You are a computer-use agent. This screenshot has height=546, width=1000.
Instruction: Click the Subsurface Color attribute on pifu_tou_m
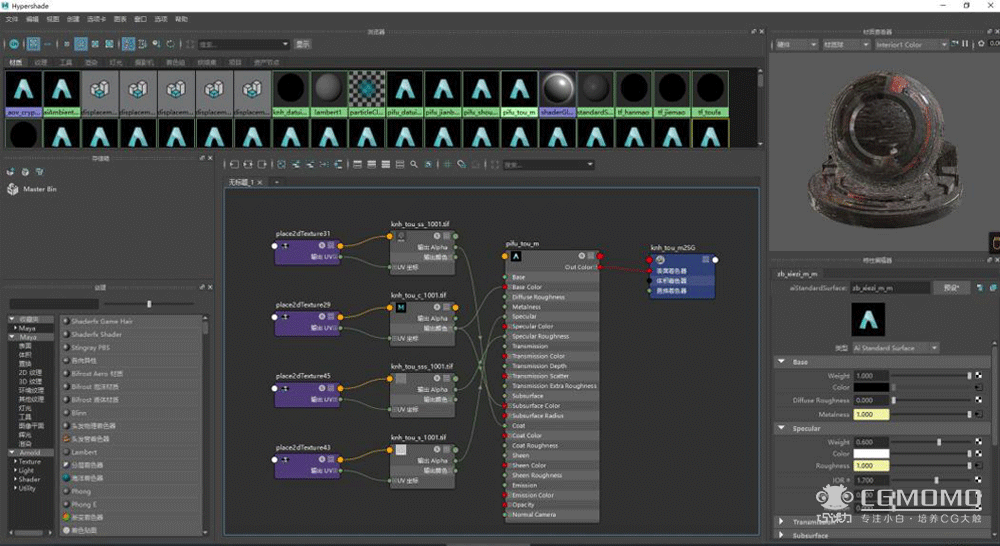pos(536,406)
